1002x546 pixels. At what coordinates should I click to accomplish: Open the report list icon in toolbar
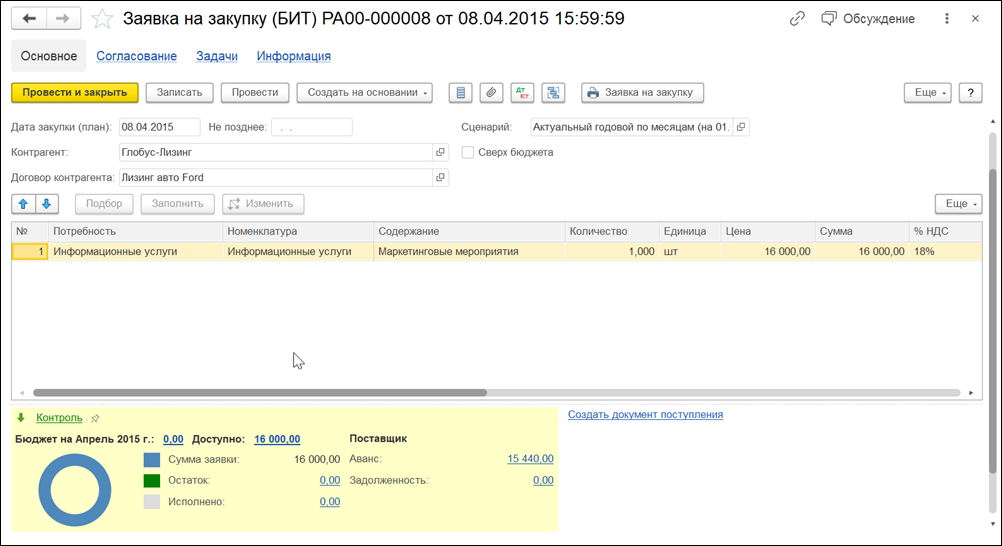[x=461, y=93]
